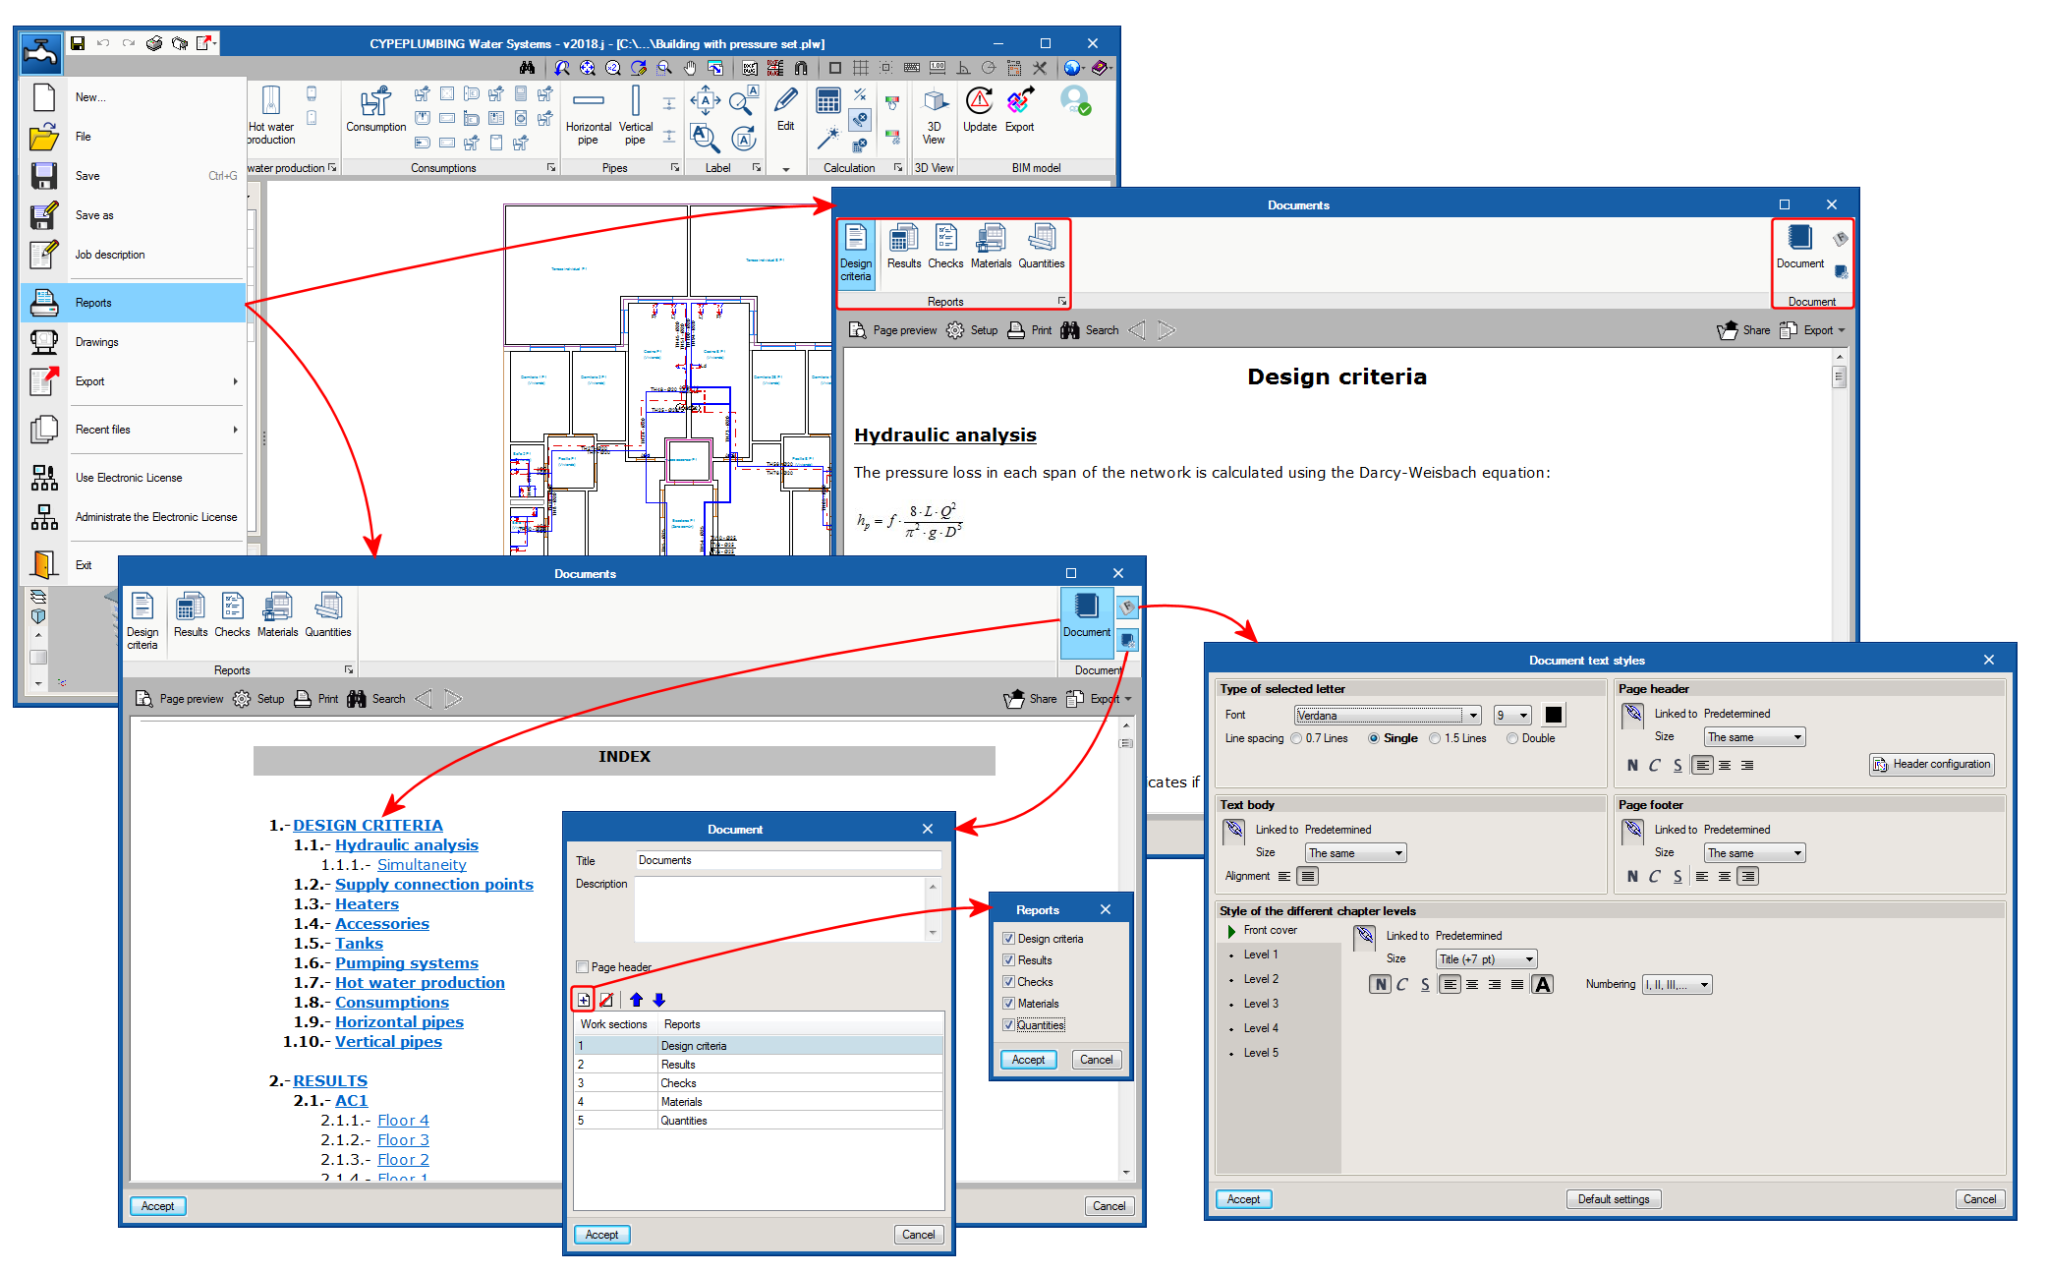Click the Hydraulic analysis link in the index
This screenshot has height=1273, width=2048.
(406, 844)
